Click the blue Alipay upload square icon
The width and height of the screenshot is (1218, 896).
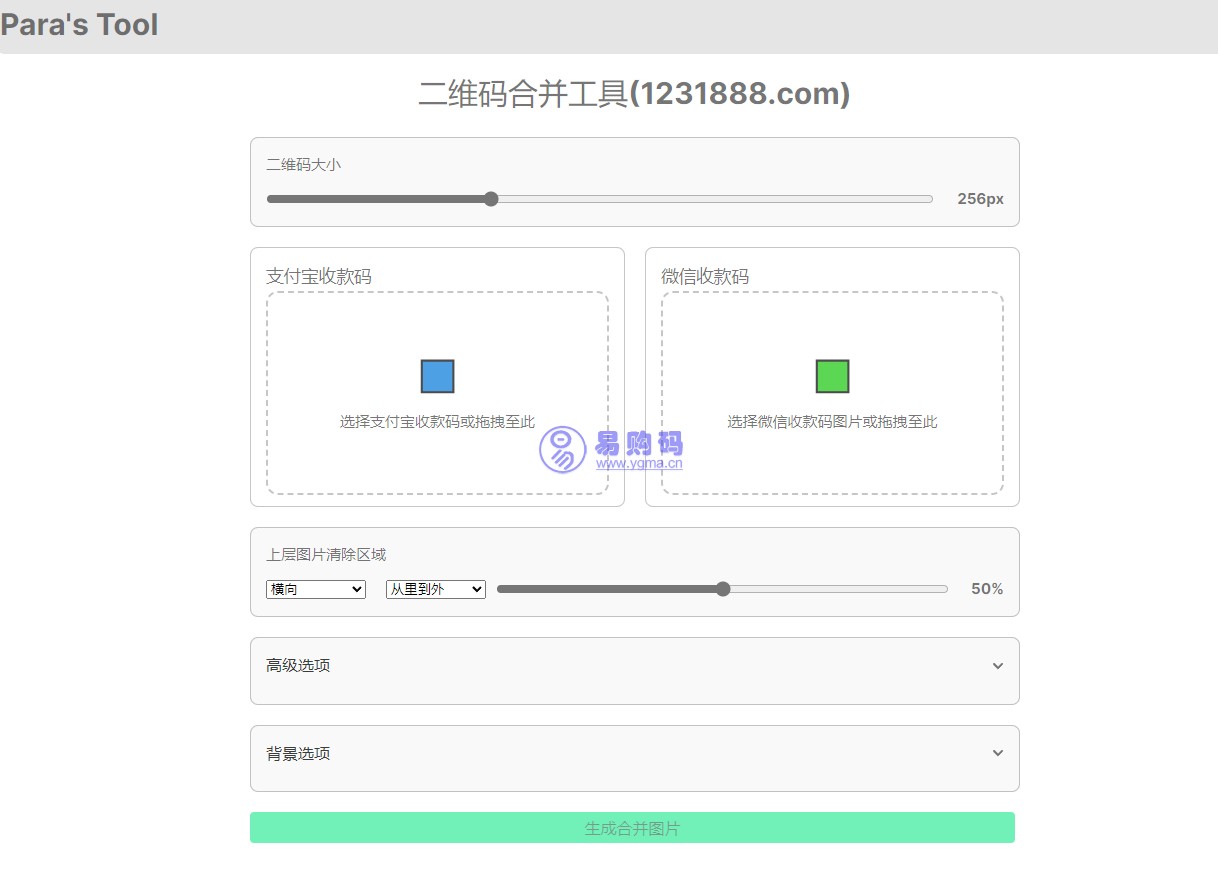pos(437,377)
